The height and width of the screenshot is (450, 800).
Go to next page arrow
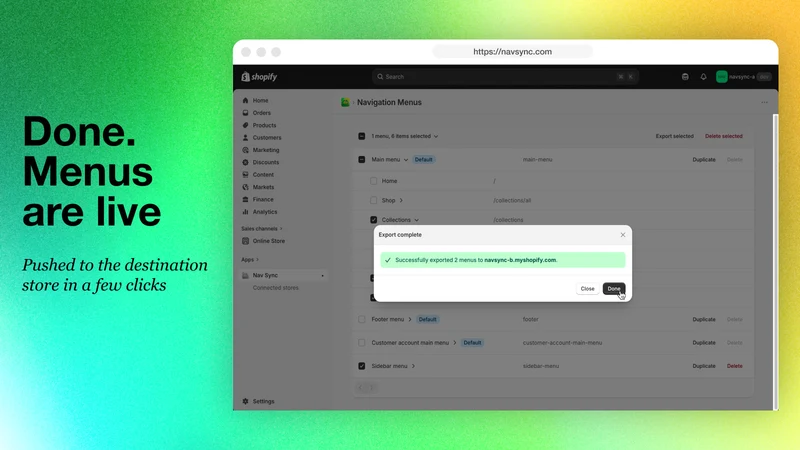371,388
